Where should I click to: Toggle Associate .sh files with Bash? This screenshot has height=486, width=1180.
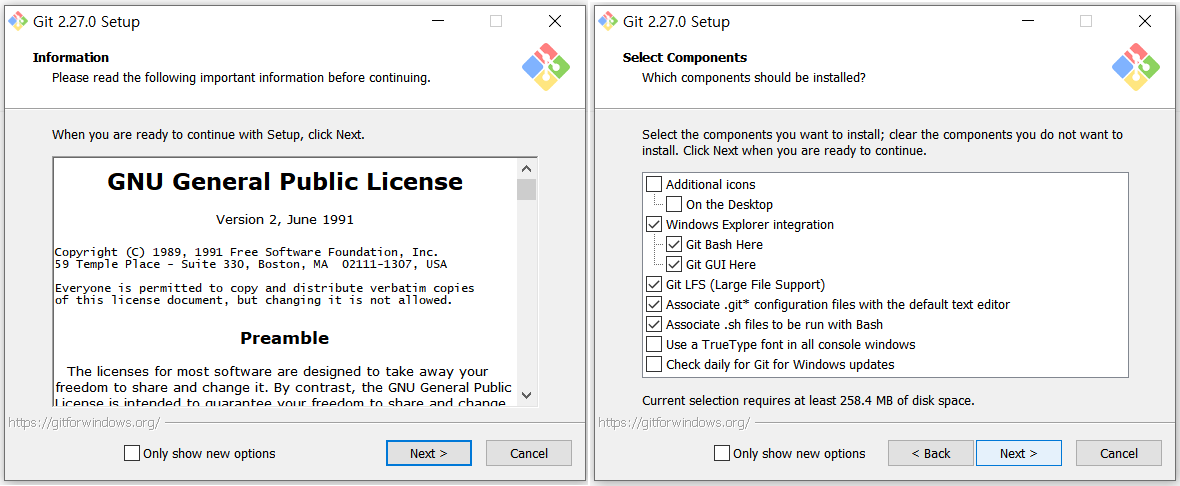click(654, 325)
